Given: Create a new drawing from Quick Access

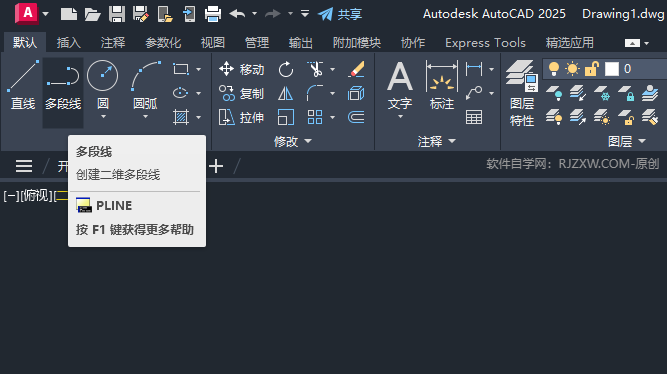Looking at the screenshot, I should click(x=68, y=14).
